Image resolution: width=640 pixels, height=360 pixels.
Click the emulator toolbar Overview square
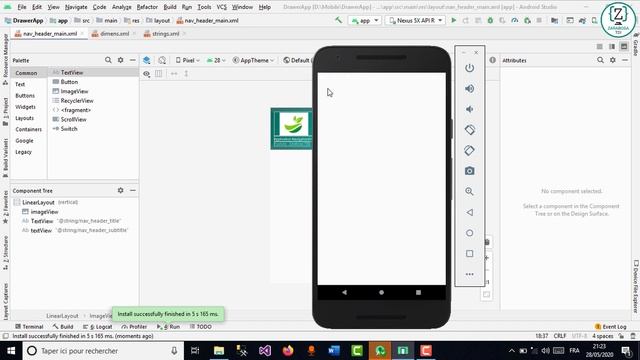point(469,253)
